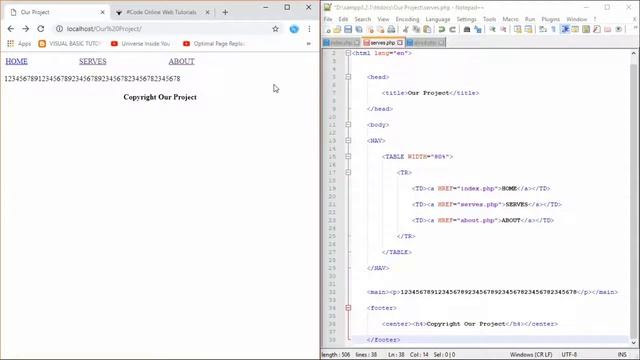
Task: Undo last edit with Undo icon
Action: pos(441,29)
